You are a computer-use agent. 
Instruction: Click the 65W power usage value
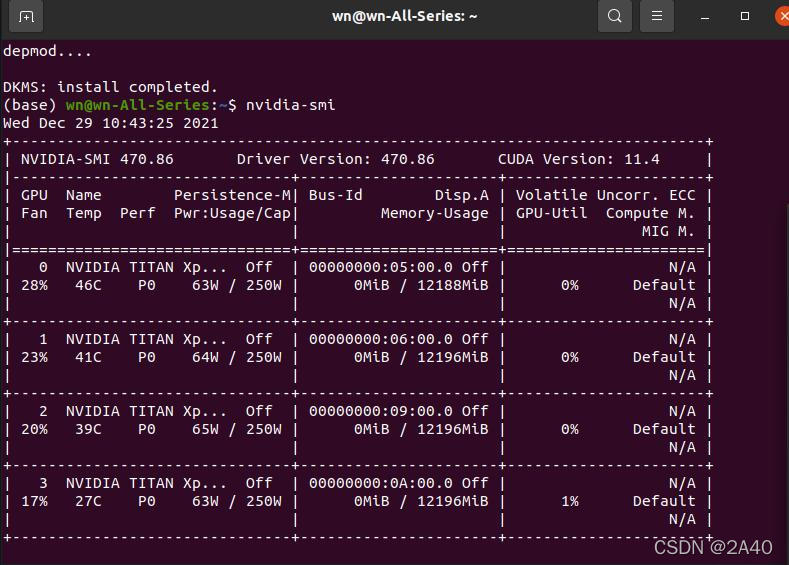tap(205, 429)
